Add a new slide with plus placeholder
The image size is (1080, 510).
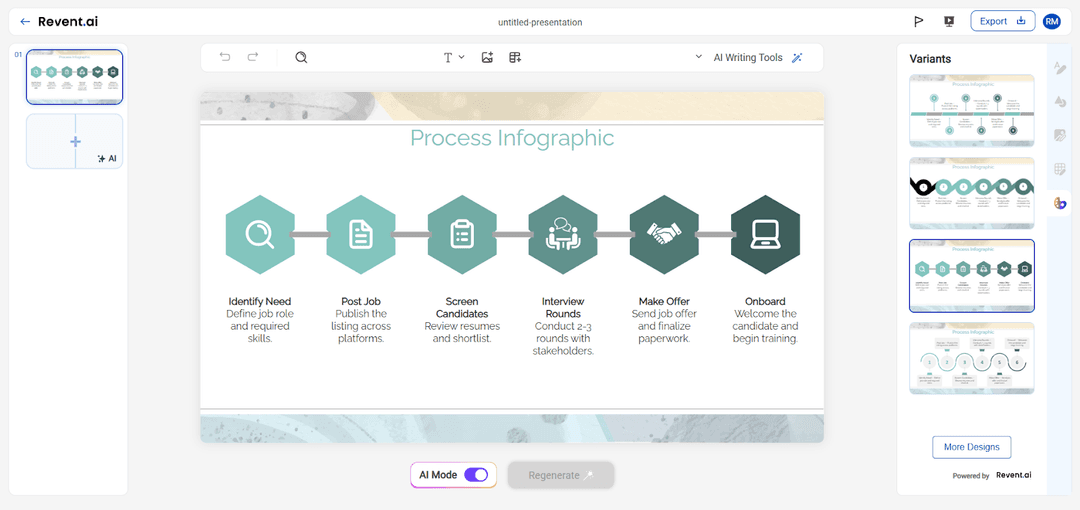click(75, 141)
